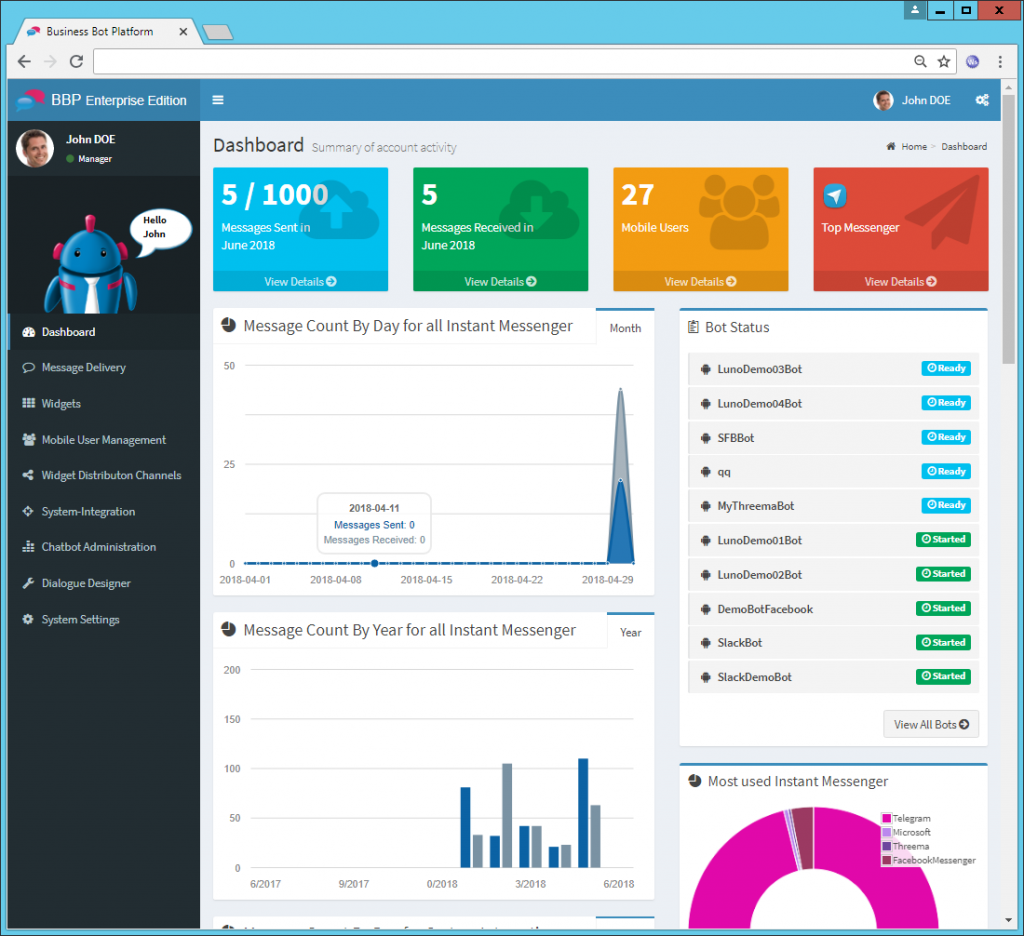The height and width of the screenshot is (936, 1024).
Task: Click the Telegram icon in Top Messenger card
Action: pyautogui.click(x=835, y=195)
